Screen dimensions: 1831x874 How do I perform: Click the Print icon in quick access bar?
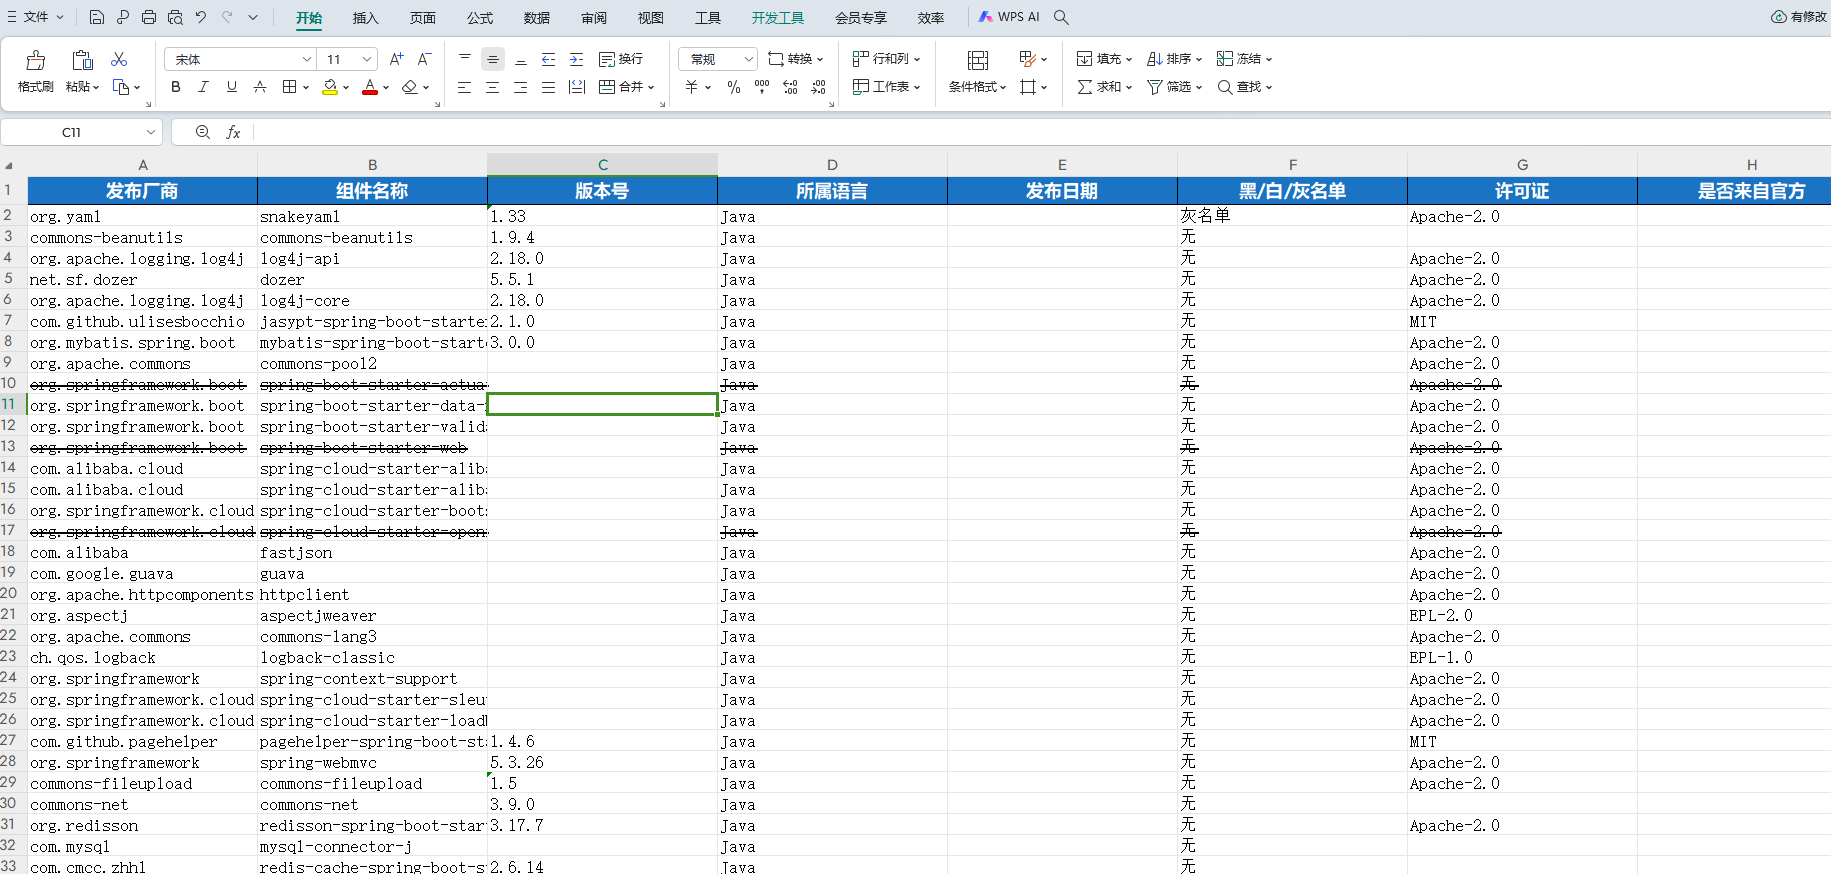pyautogui.click(x=149, y=17)
